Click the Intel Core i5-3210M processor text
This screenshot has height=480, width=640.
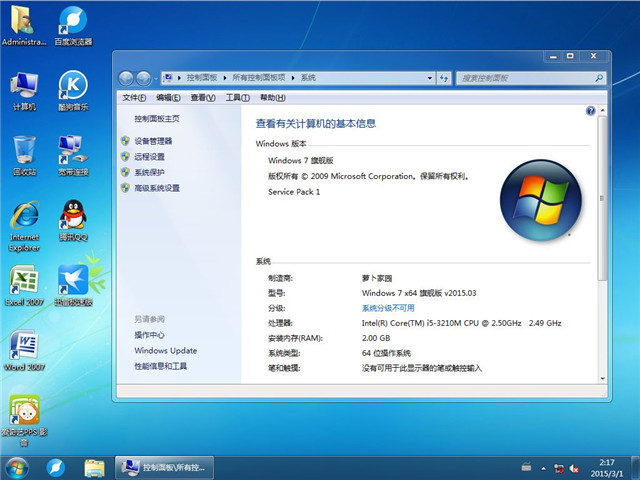point(461,323)
